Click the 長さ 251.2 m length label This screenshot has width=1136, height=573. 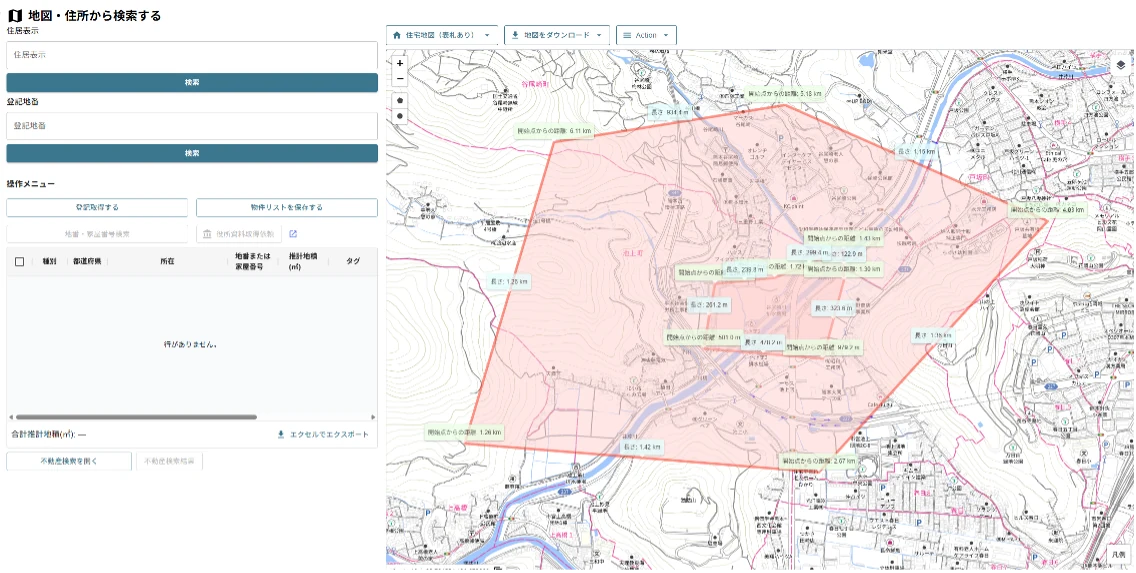pyautogui.click(x=710, y=305)
